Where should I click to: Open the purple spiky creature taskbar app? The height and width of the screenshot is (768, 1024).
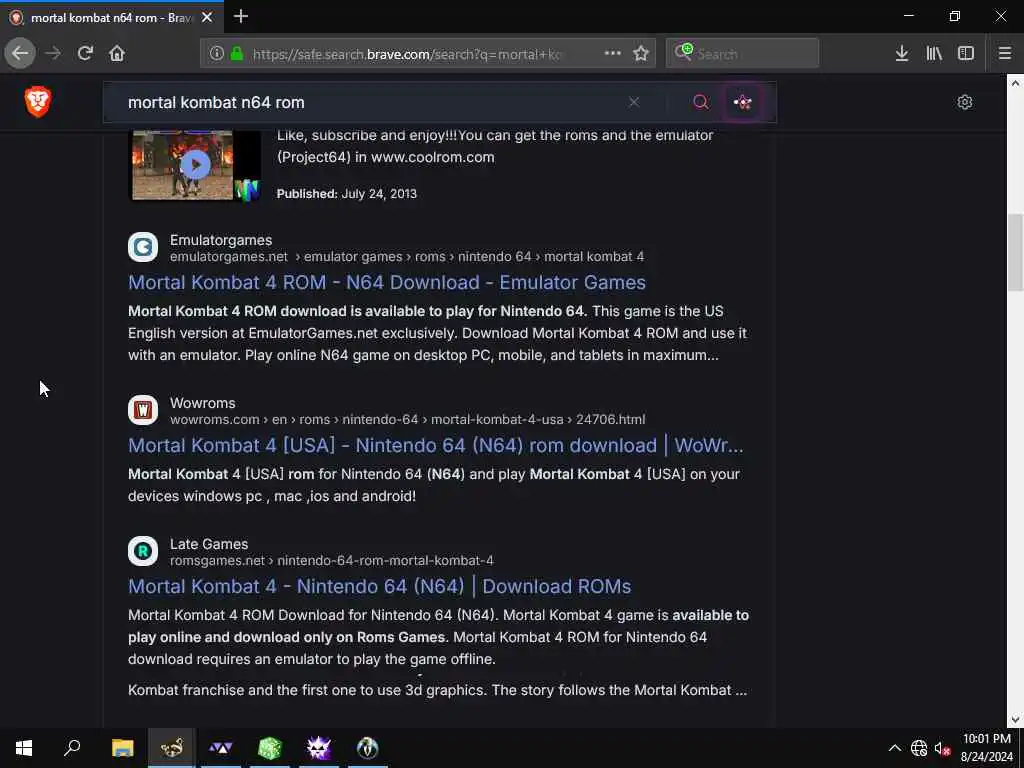tap(318, 748)
